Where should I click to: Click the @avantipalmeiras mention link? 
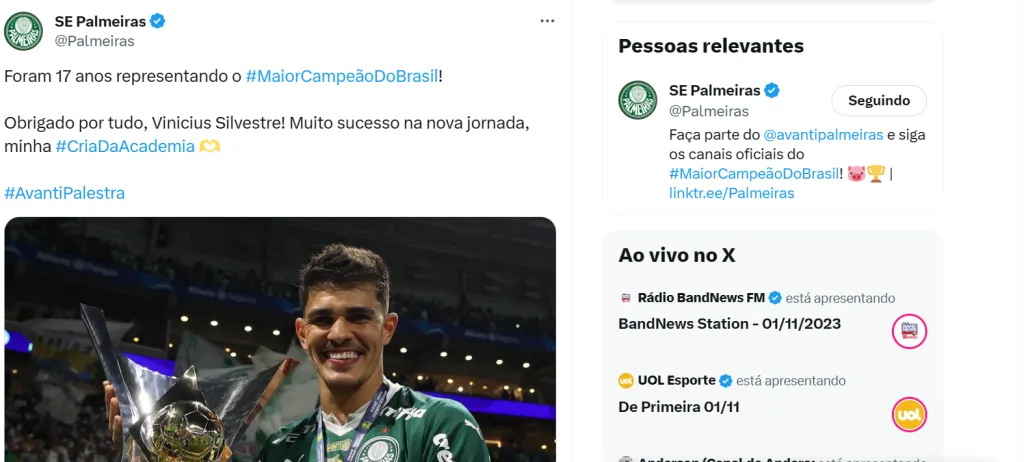[x=823, y=134]
